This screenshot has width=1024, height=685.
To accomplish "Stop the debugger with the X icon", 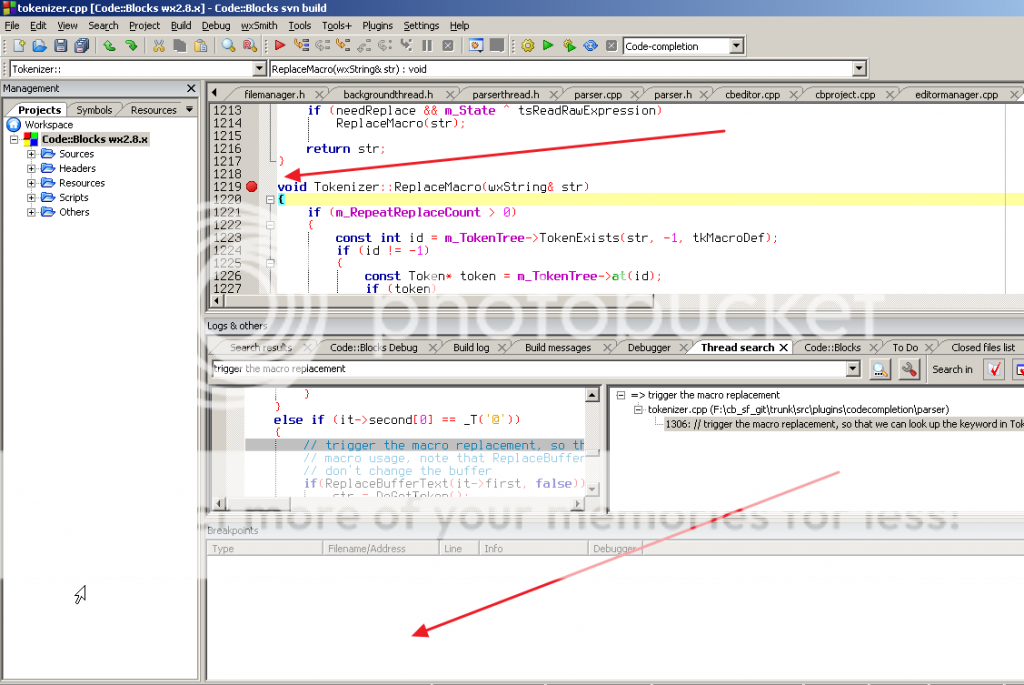I will coord(448,46).
